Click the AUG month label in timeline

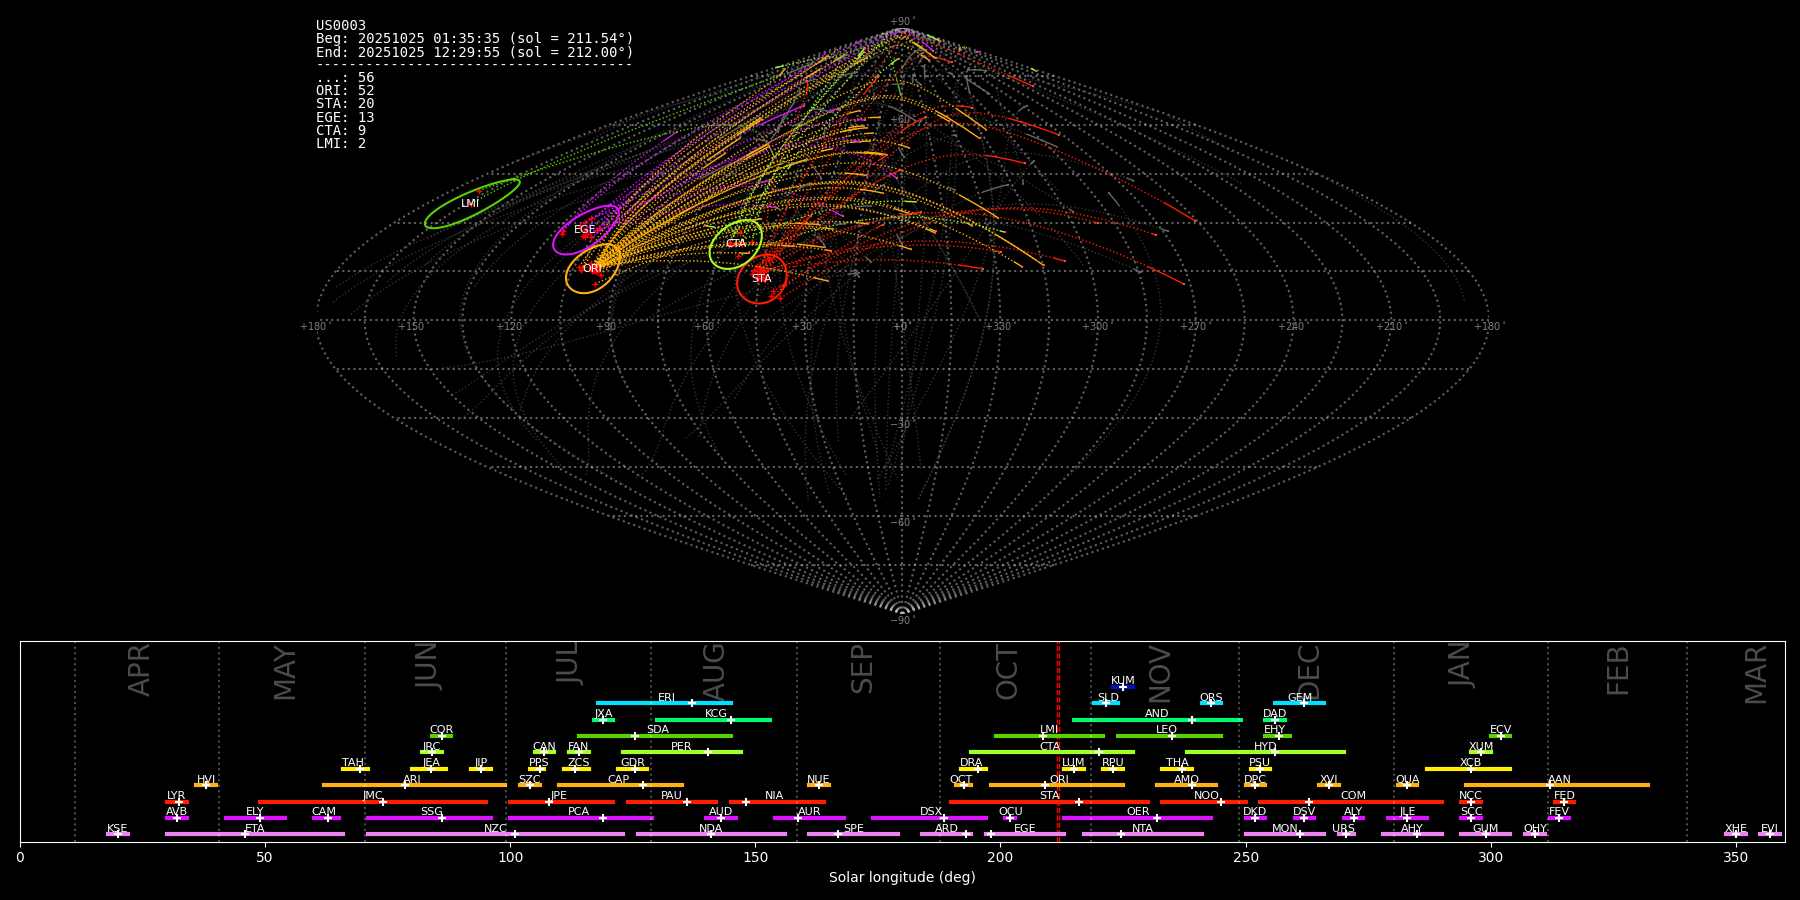coord(714,672)
